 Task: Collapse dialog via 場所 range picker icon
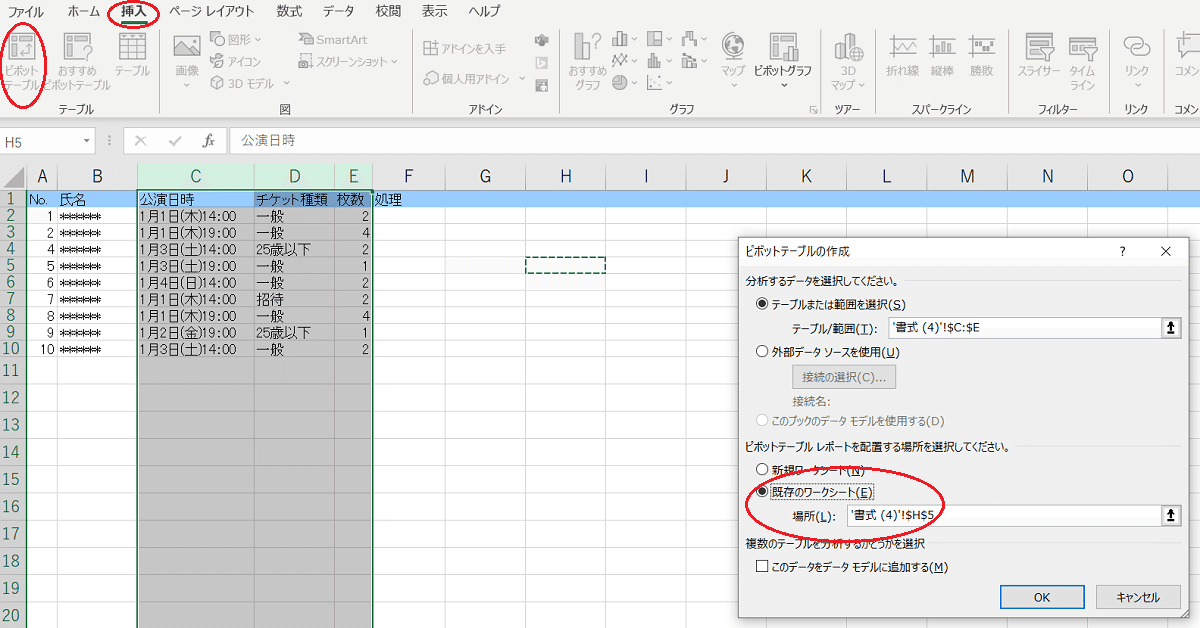1171,515
